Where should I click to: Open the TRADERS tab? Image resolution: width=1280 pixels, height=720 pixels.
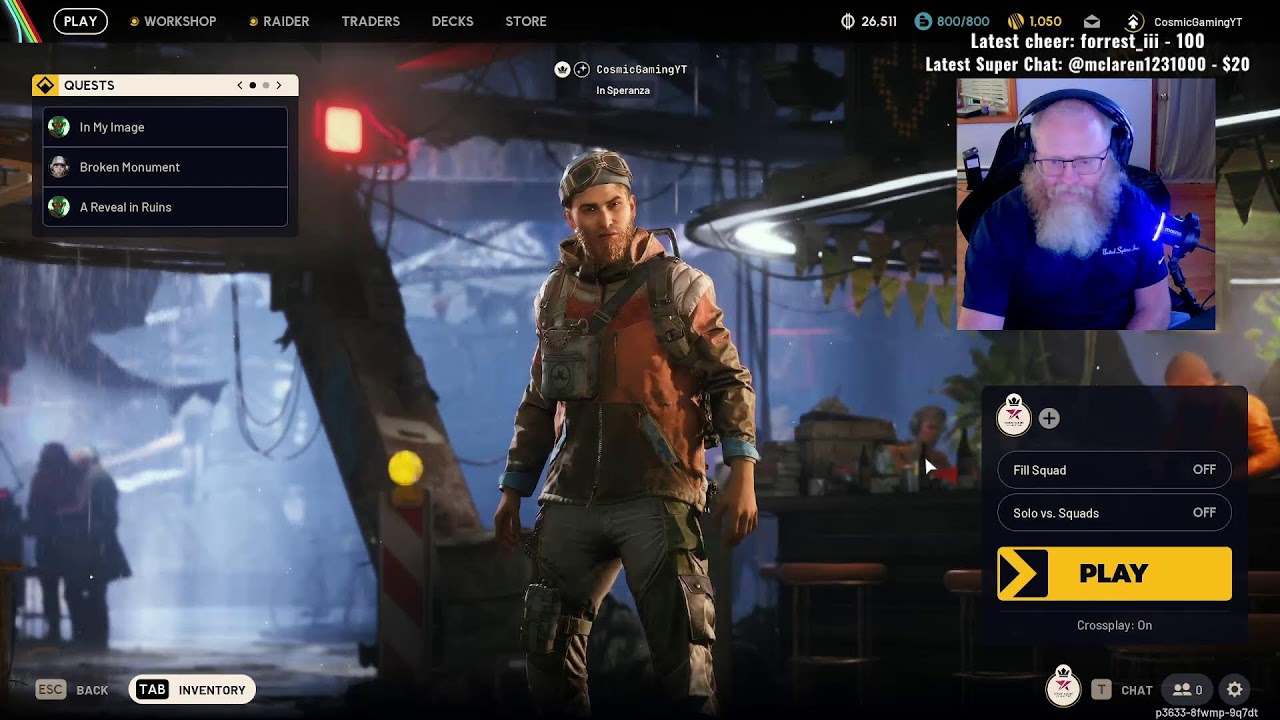point(370,21)
